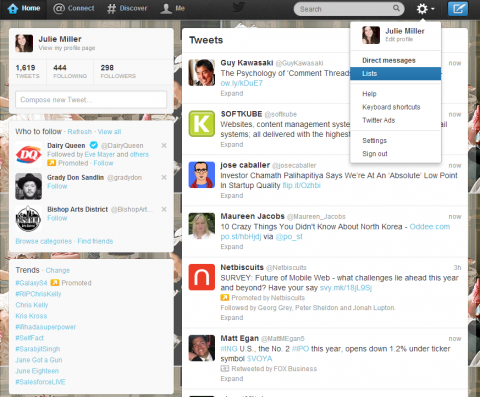This screenshot has height=397, width=480.
Task: Open the ow.ly/kDuE7 link
Action: (242, 83)
